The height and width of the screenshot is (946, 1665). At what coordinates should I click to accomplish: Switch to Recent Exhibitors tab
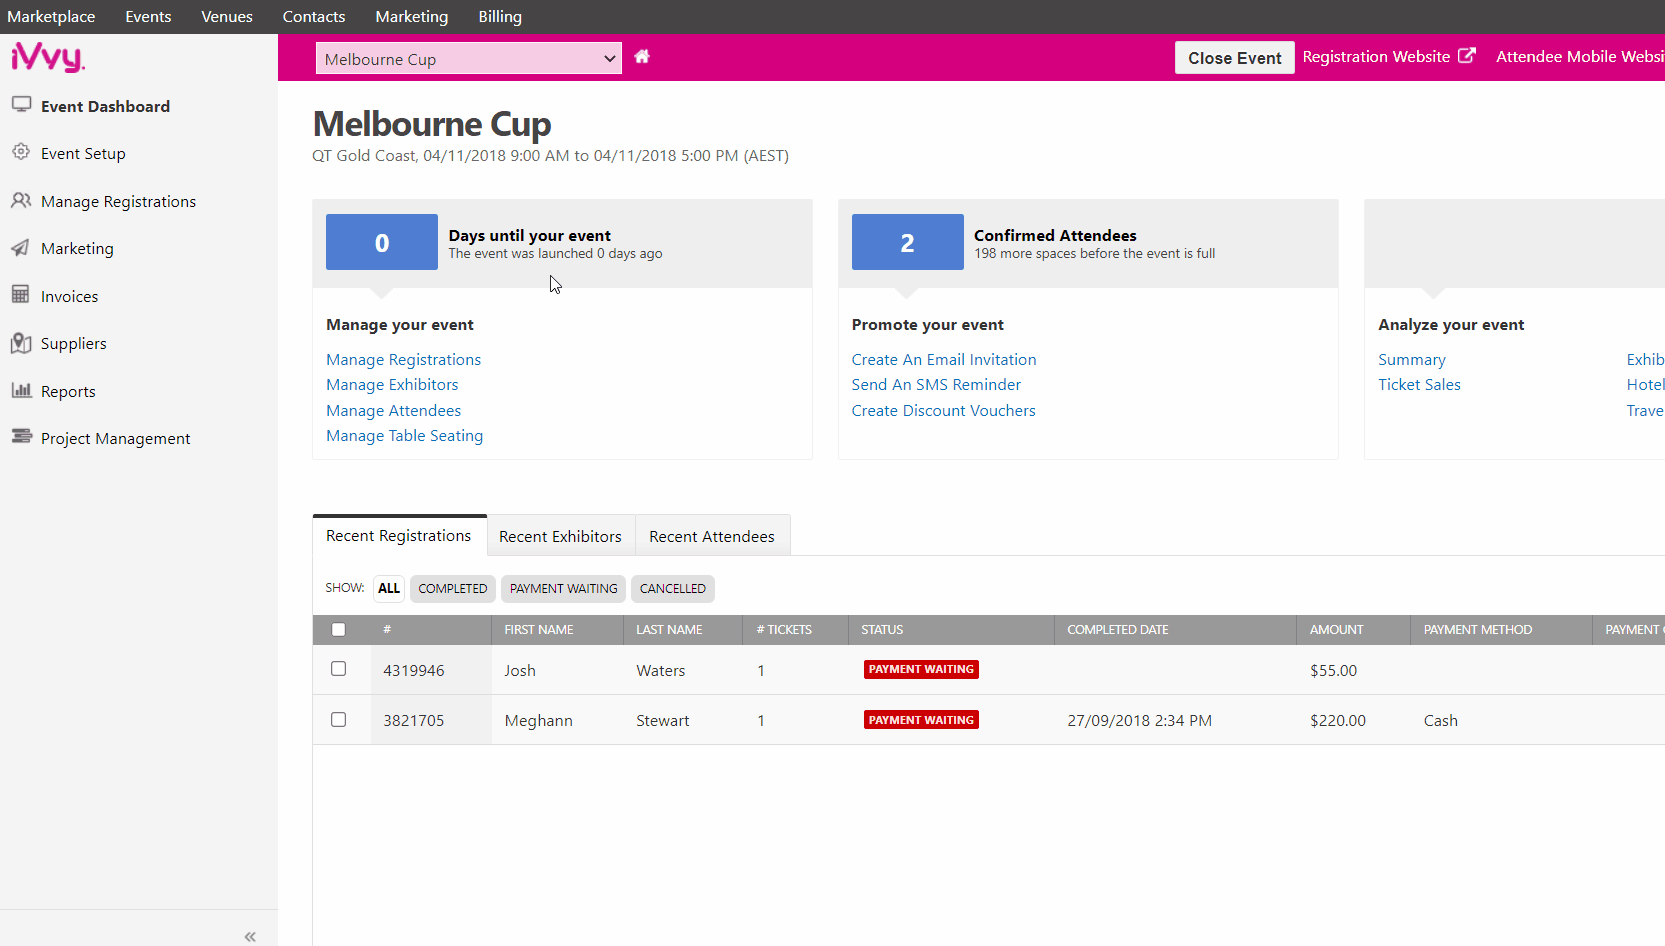pos(561,537)
